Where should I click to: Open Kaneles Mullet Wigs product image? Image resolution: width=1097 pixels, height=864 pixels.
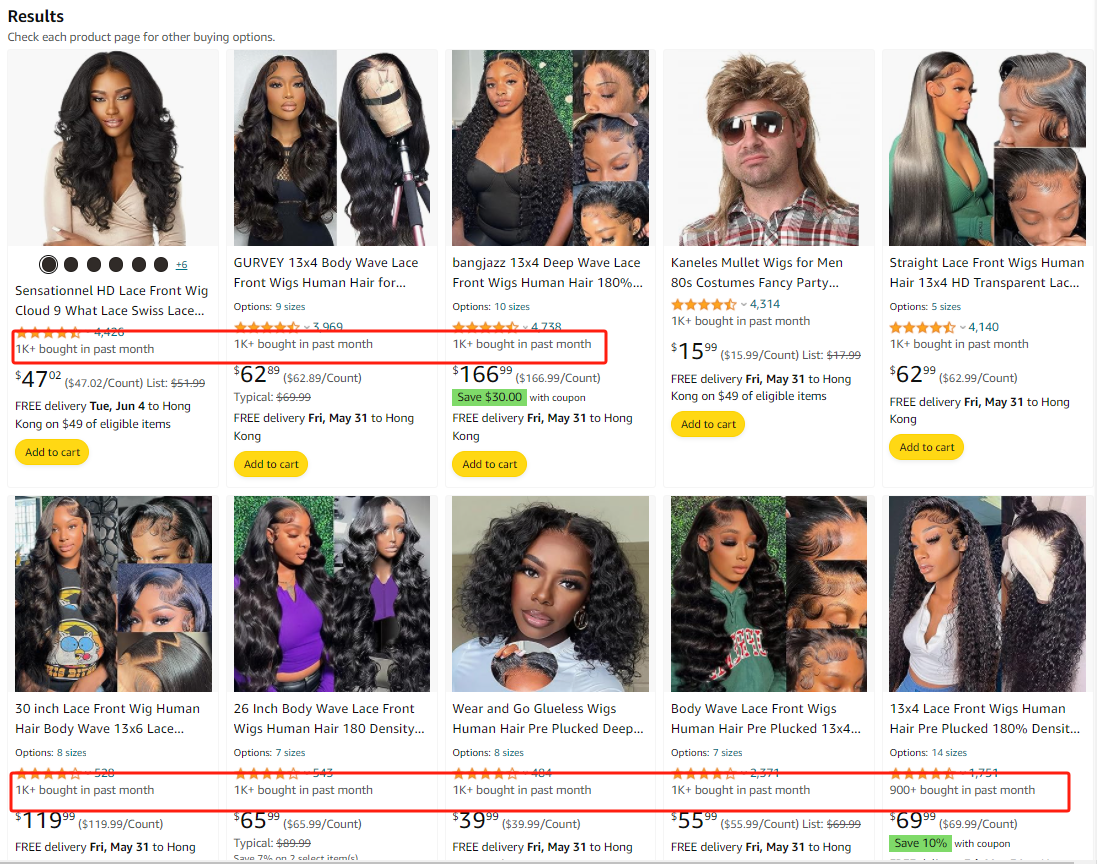[769, 148]
